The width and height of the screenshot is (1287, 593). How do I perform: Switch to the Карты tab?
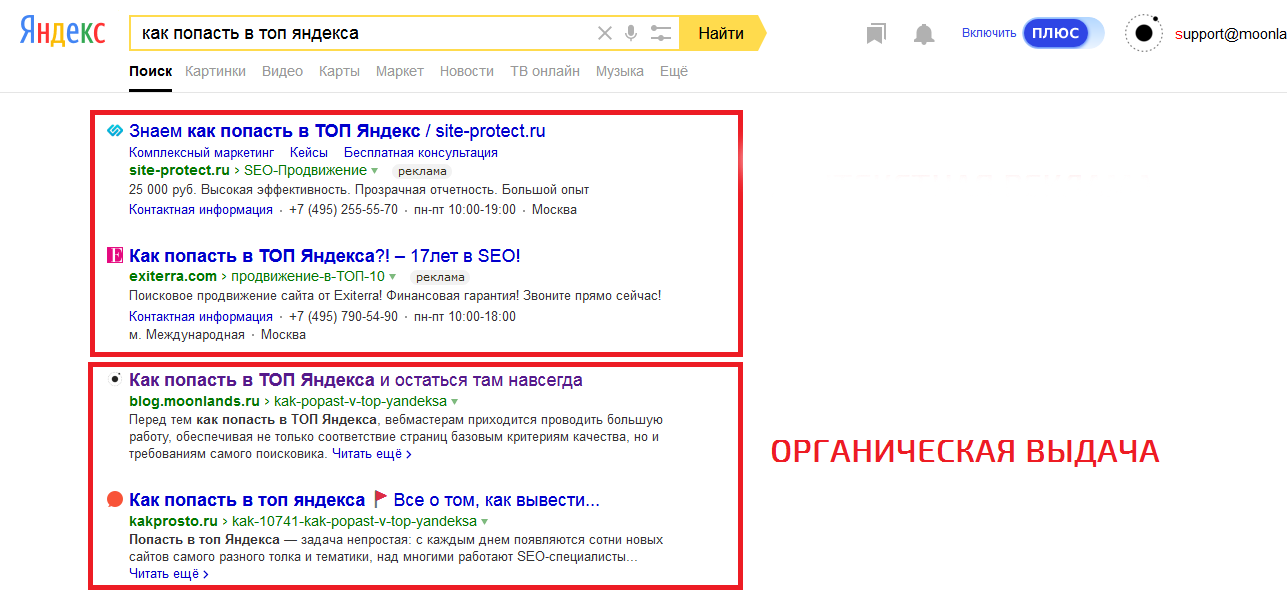[x=339, y=71]
